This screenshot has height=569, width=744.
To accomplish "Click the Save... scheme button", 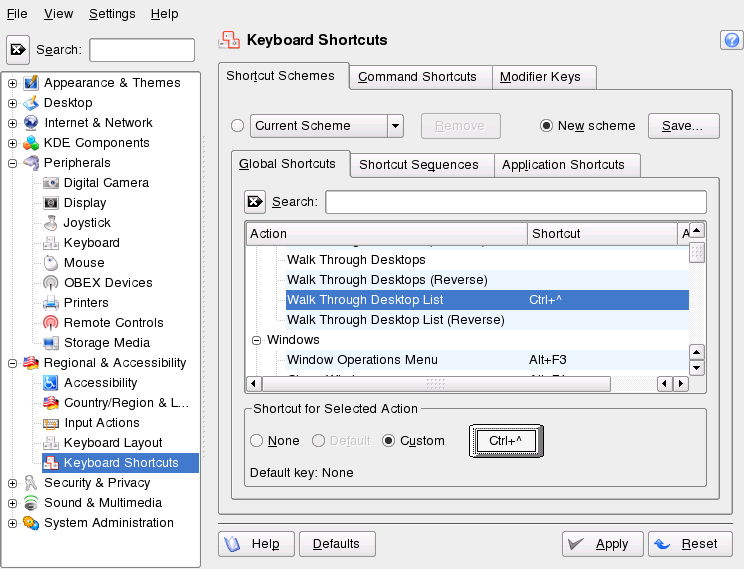I will coord(683,126).
